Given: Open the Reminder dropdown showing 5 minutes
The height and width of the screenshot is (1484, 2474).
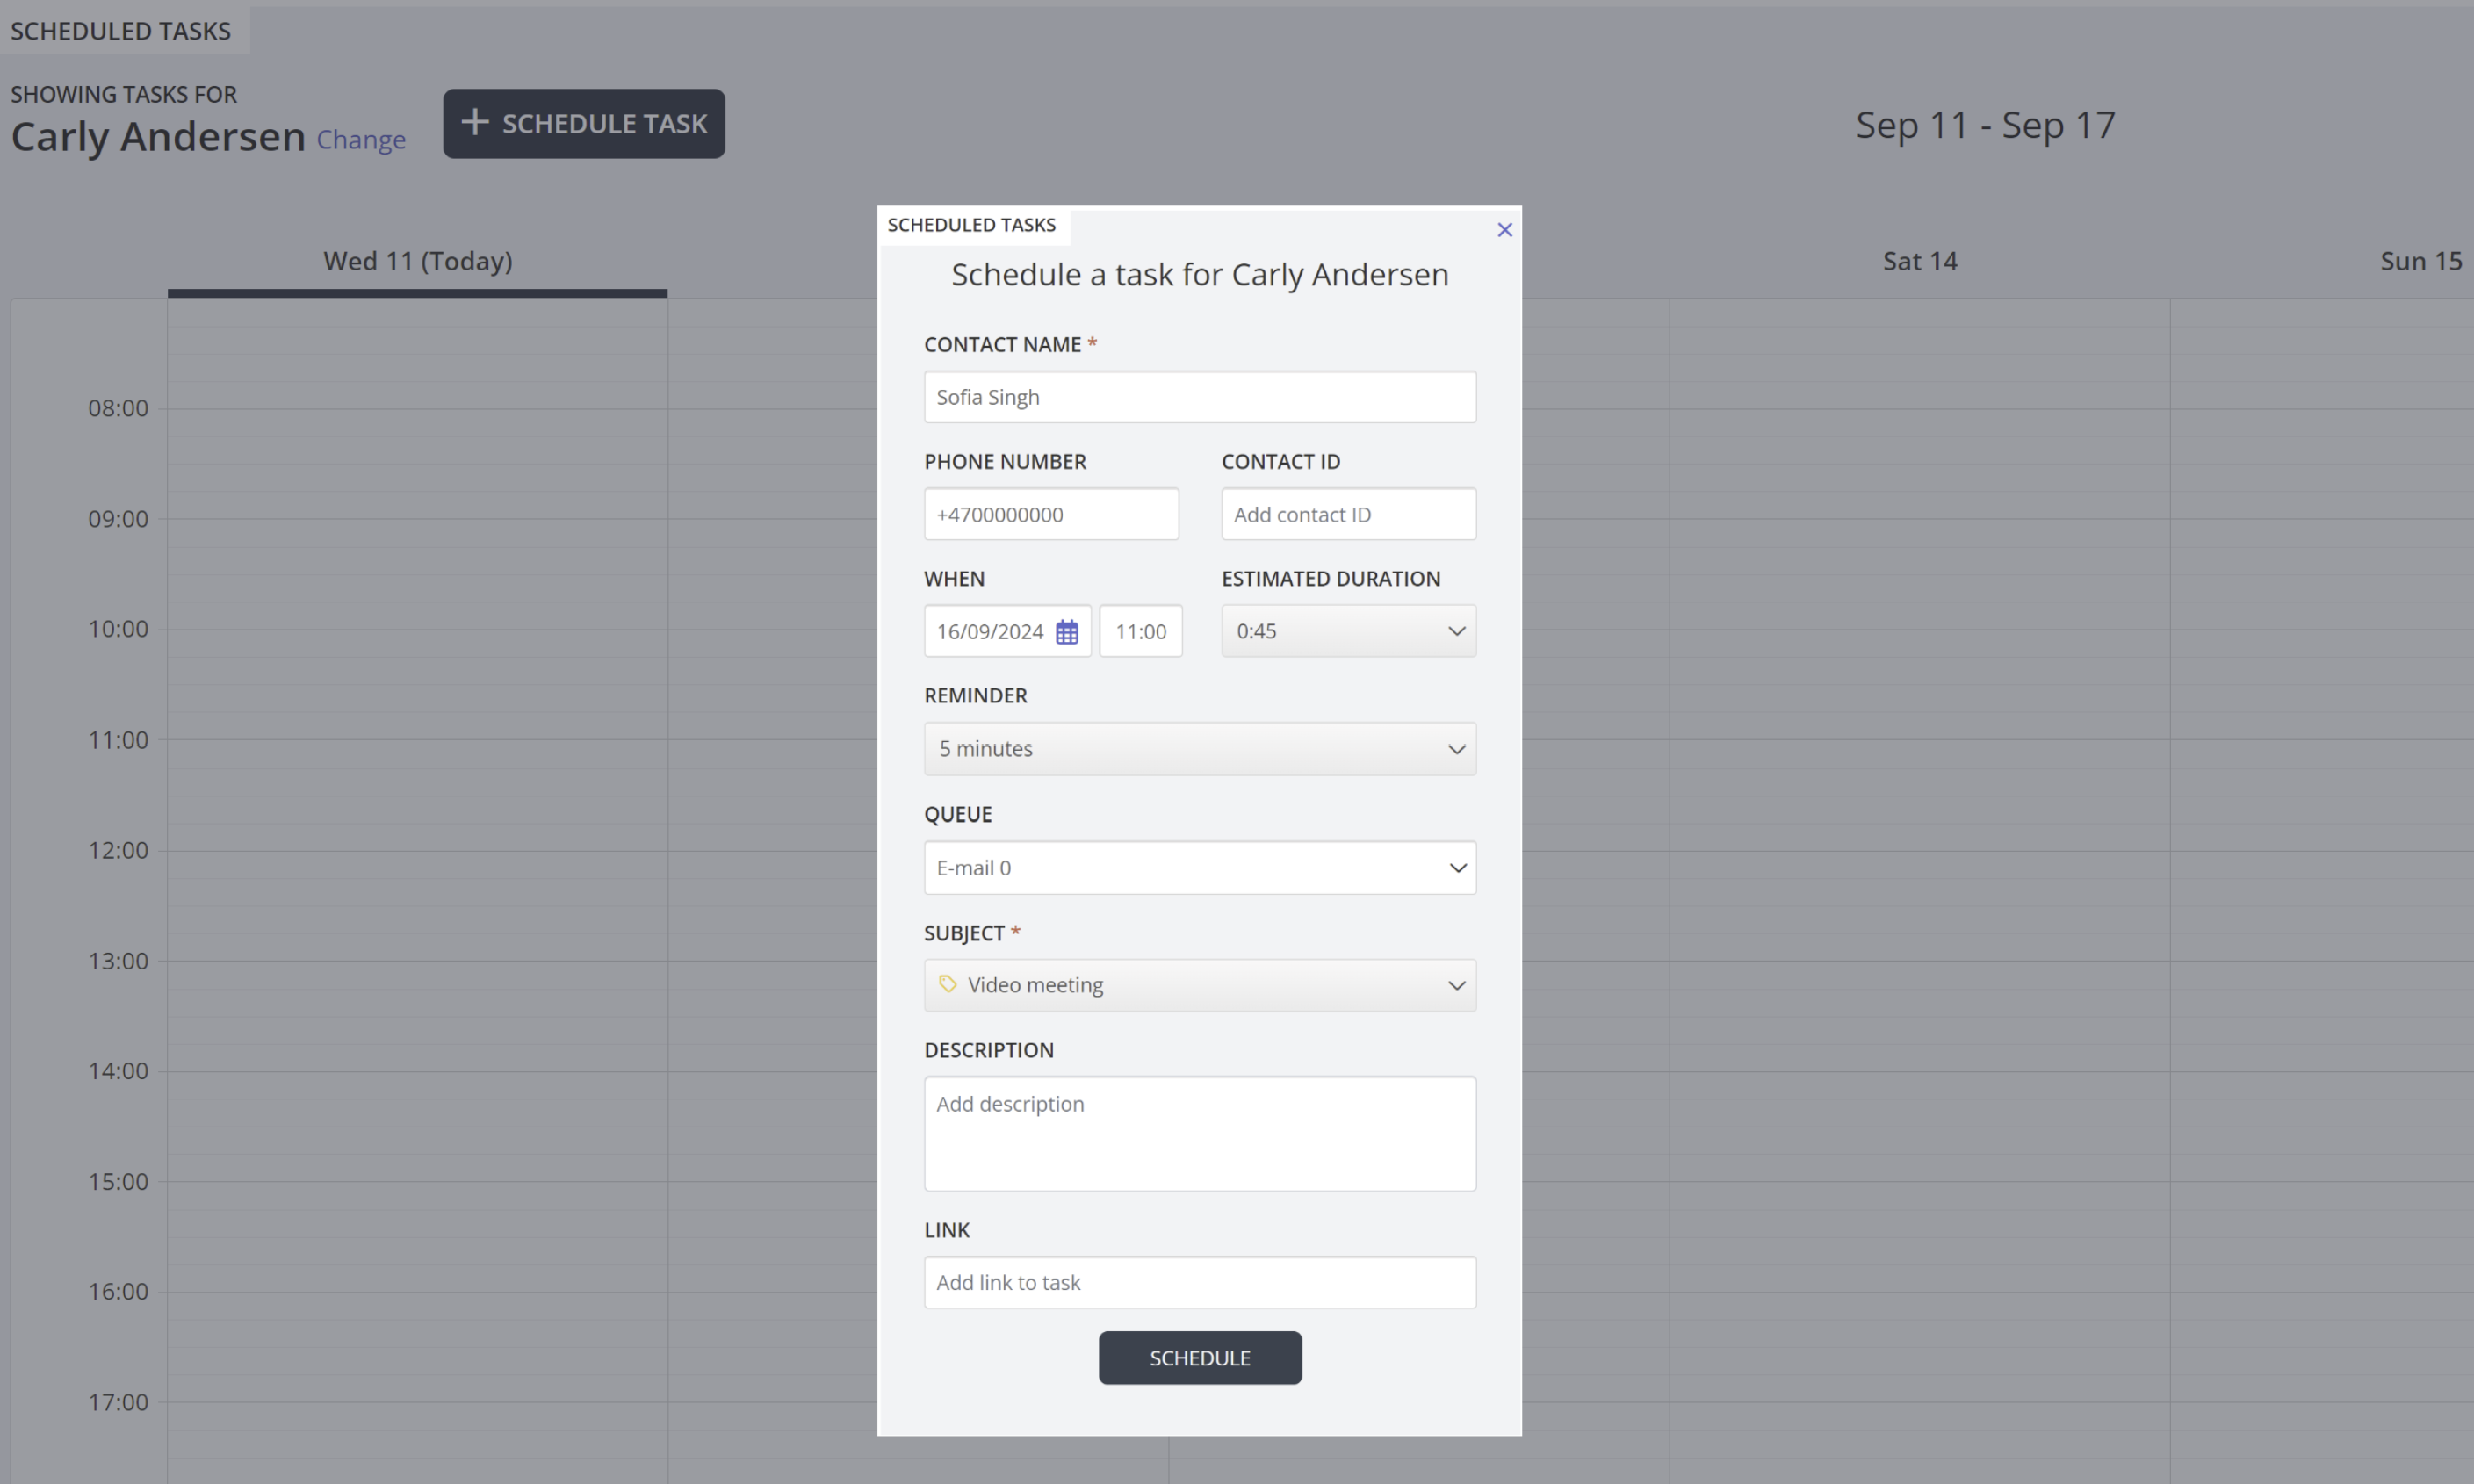Looking at the screenshot, I should coord(1199,749).
